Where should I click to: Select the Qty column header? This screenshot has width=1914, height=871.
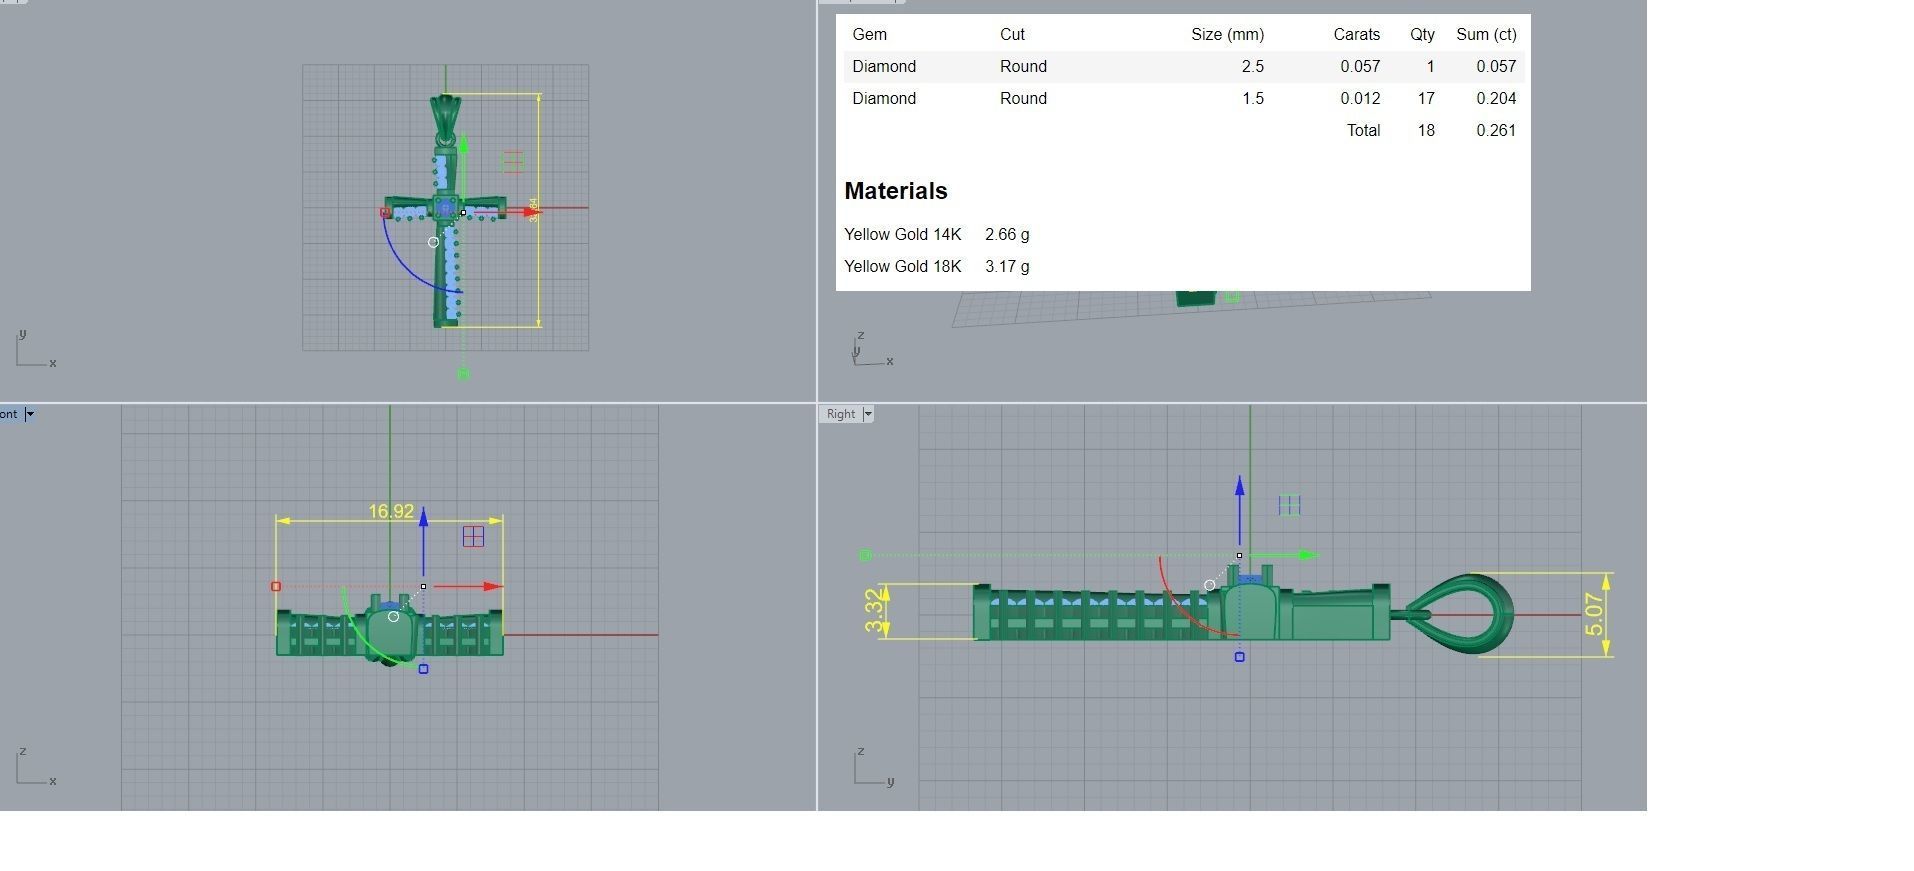(1422, 34)
